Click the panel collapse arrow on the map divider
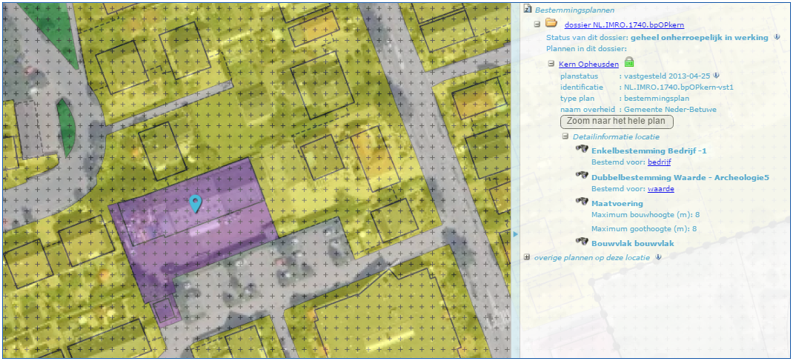This screenshot has width=796, height=363. pyautogui.click(x=515, y=234)
